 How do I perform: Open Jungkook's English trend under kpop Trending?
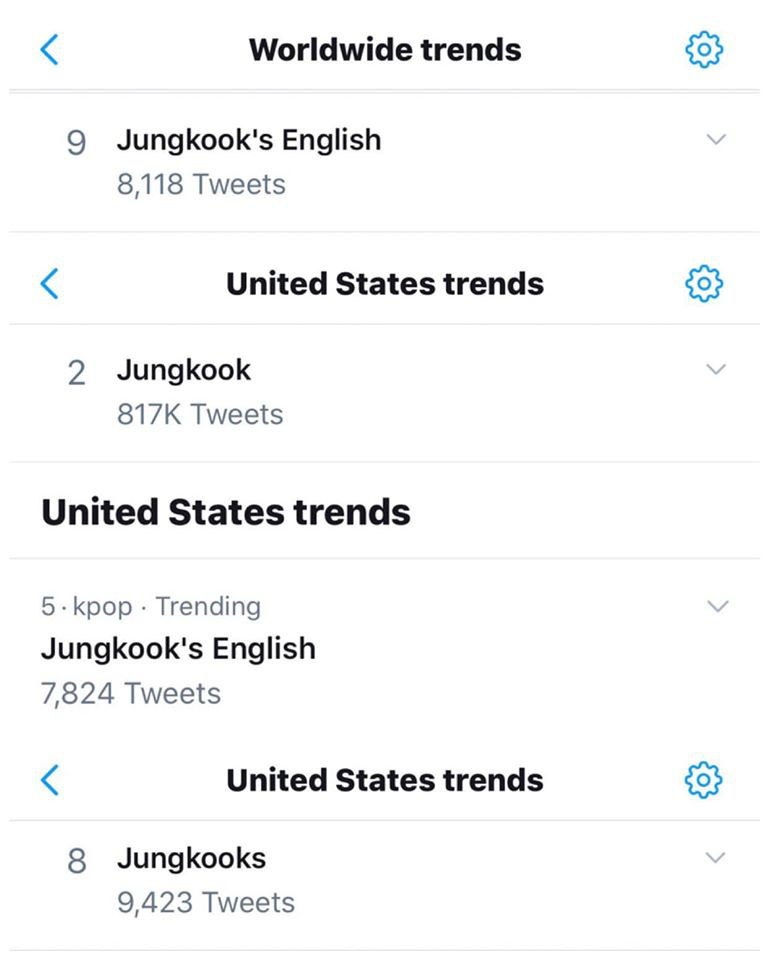point(178,648)
